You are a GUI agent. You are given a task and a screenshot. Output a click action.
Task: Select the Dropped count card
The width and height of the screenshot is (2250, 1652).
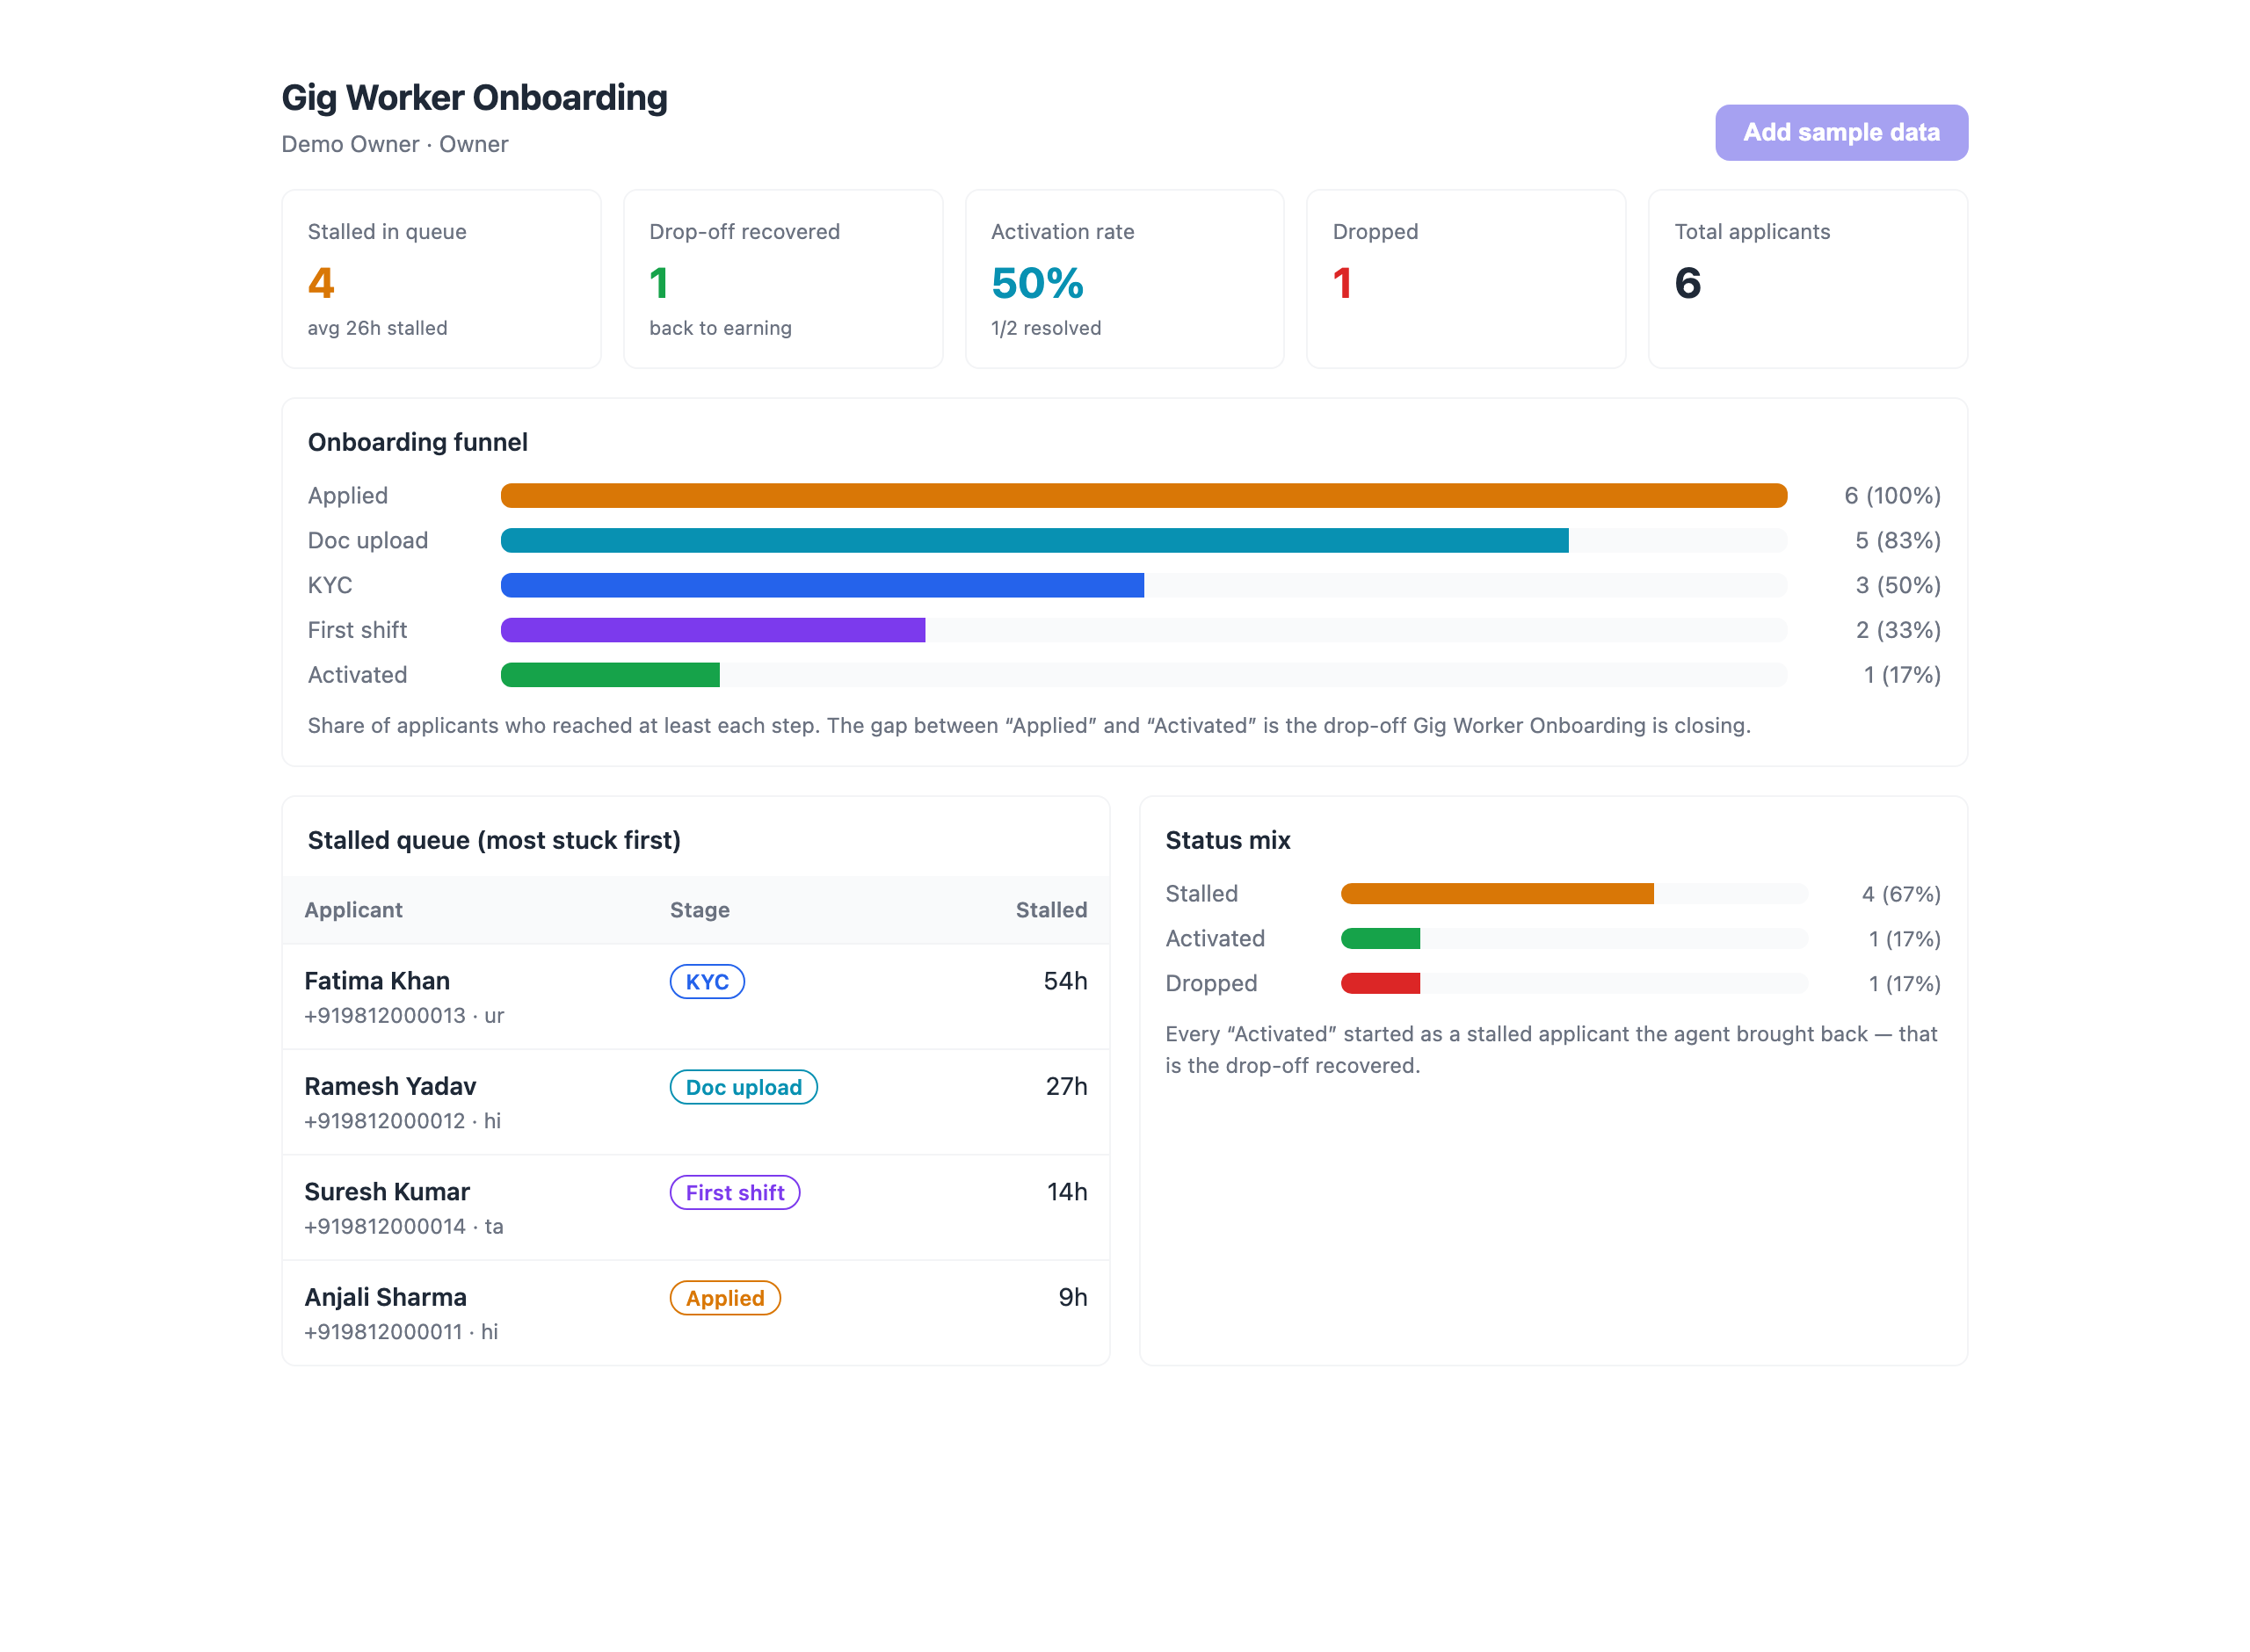(x=1466, y=279)
